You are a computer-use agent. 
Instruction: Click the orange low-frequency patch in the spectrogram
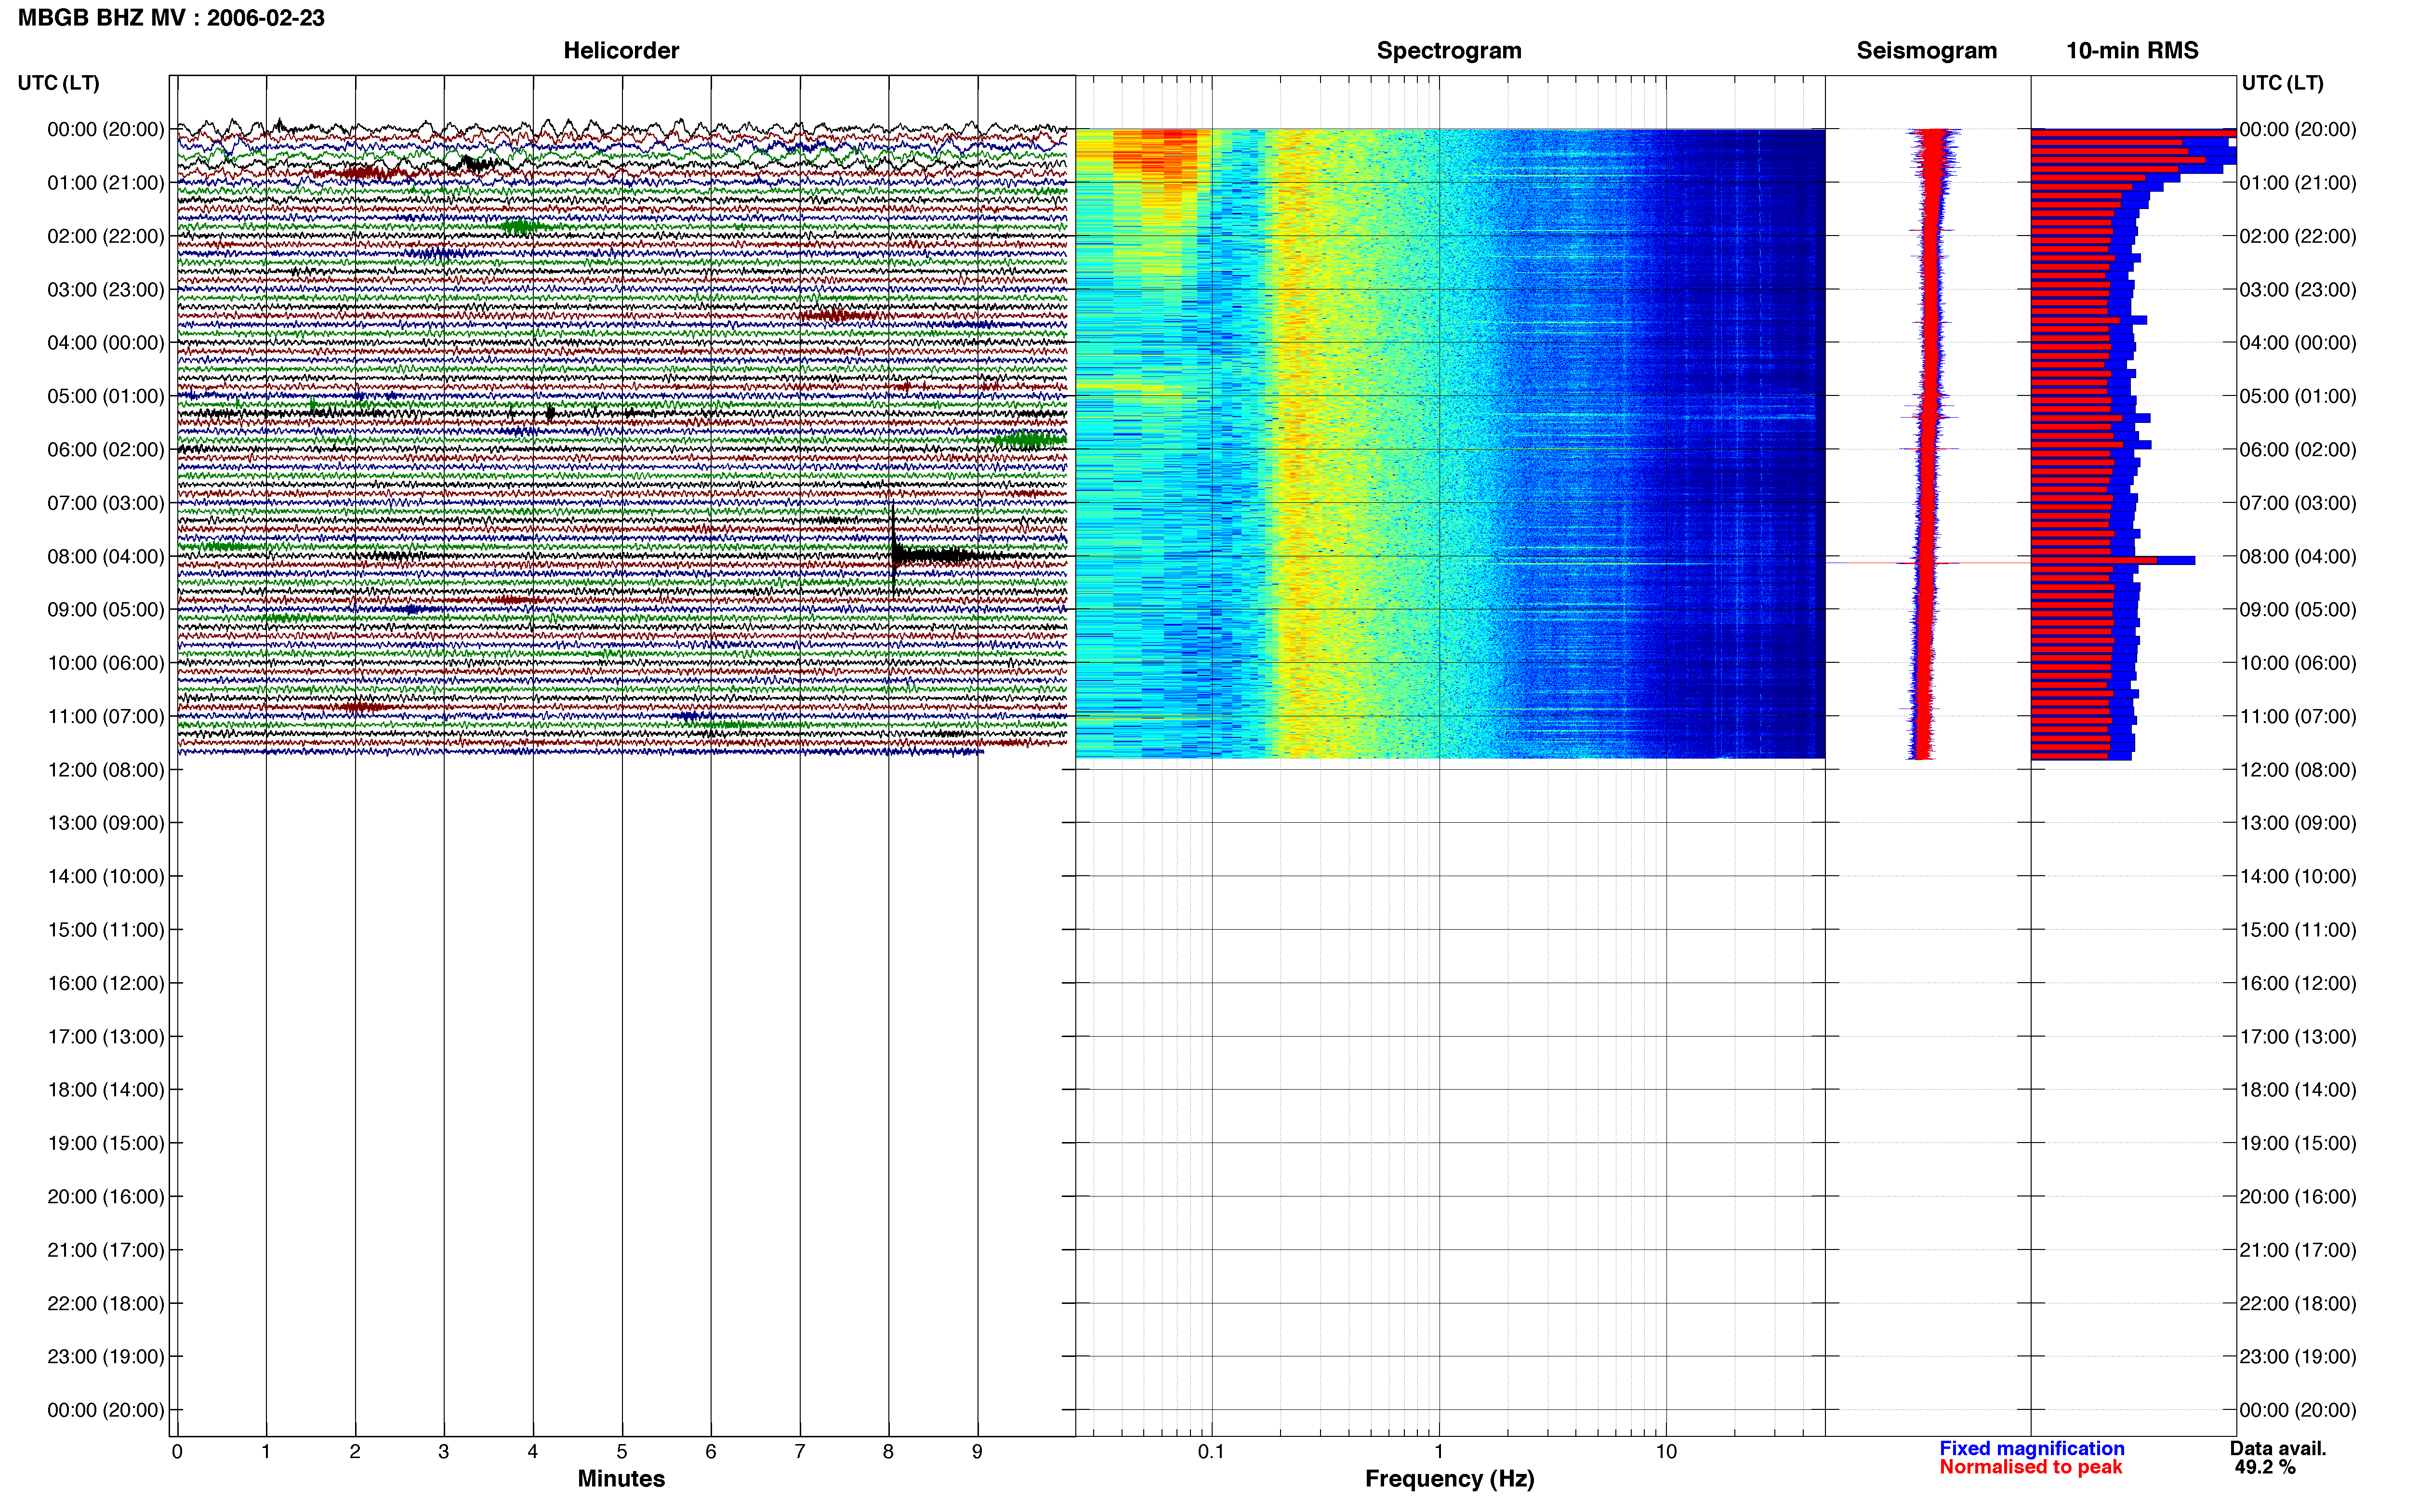[1155, 155]
